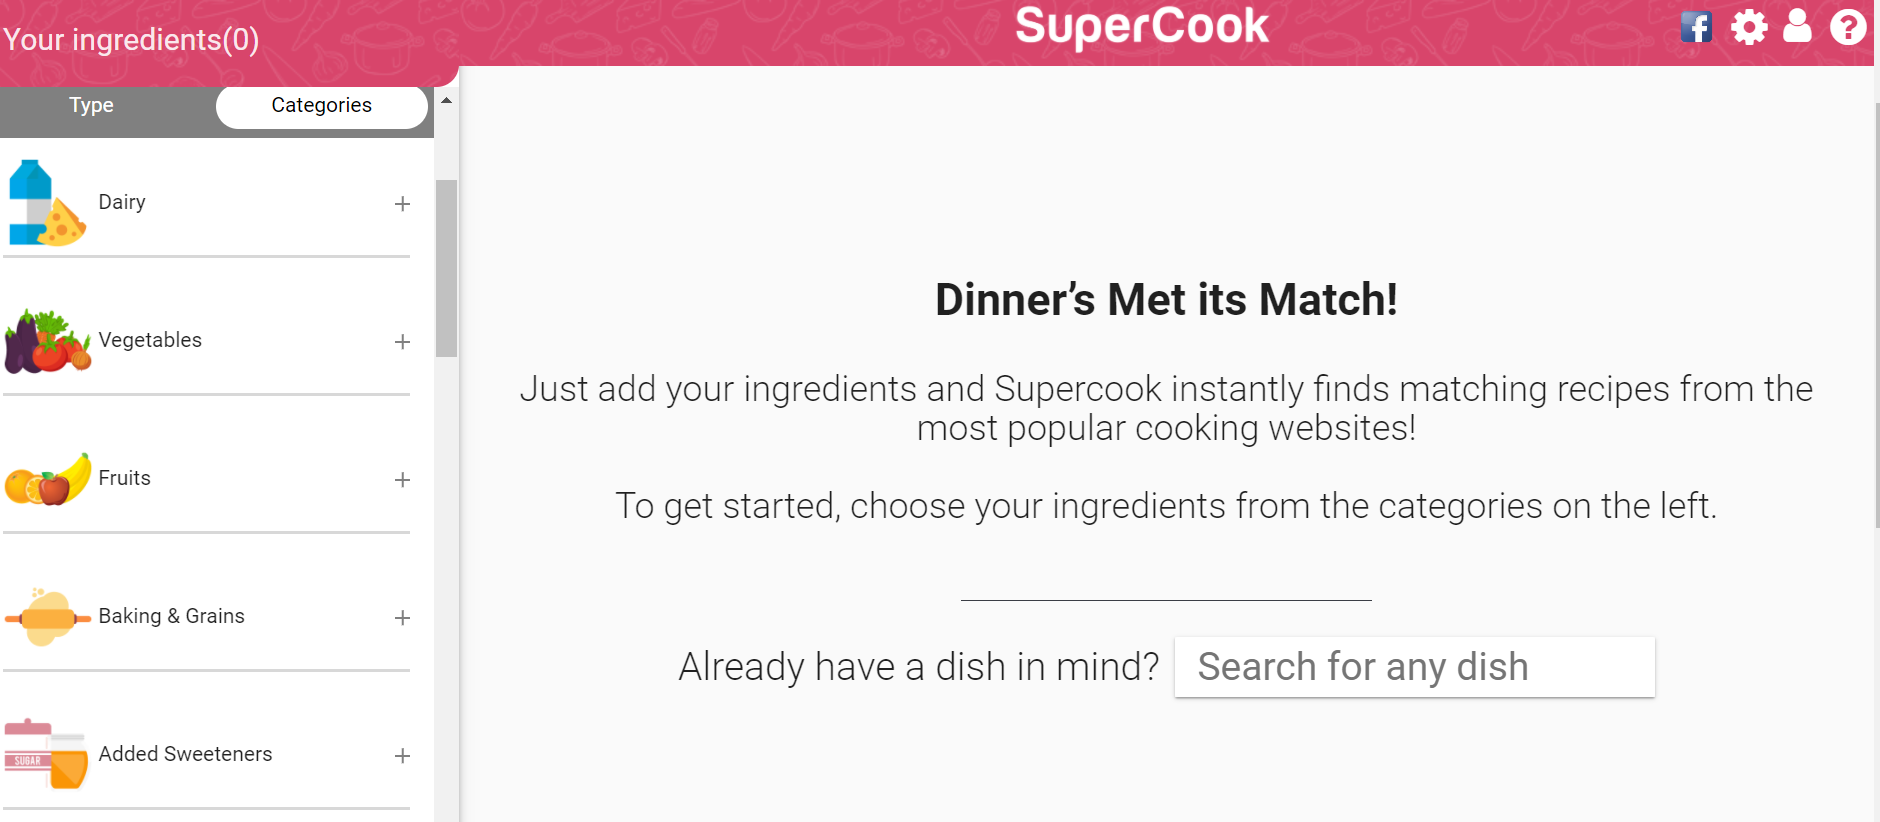Select the Baking & Grains rolling pin icon
This screenshot has height=822, width=1880.
[x=47, y=617]
